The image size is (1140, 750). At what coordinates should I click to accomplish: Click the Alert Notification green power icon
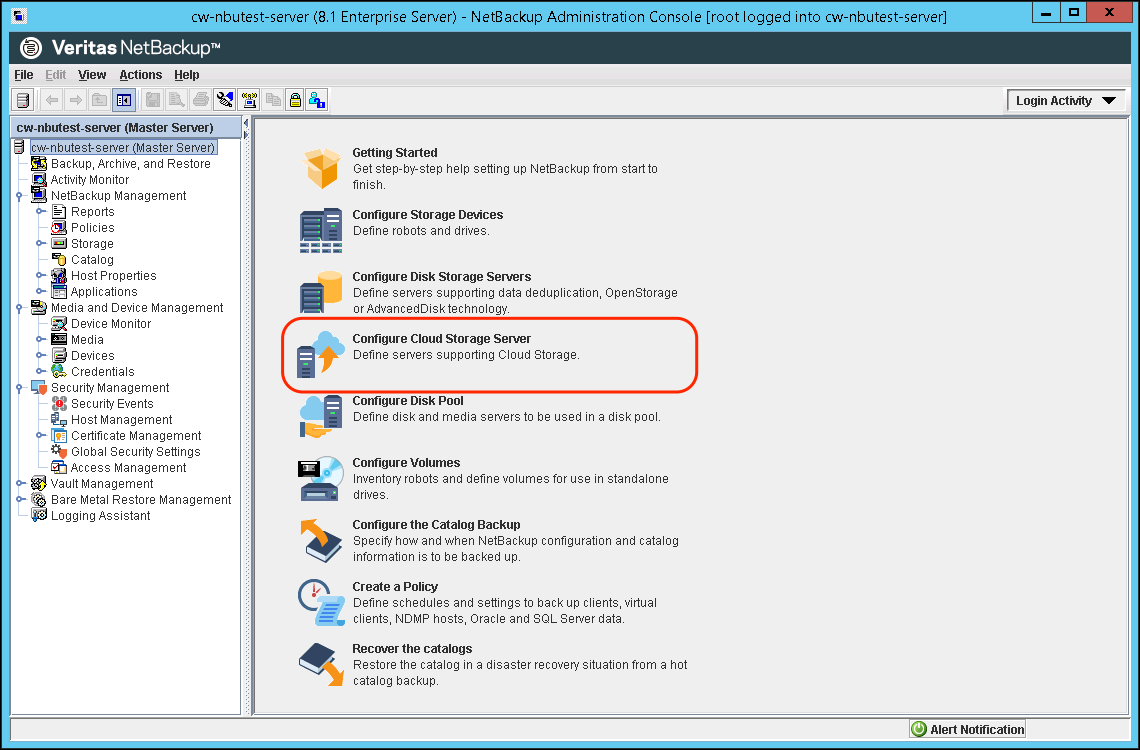click(919, 729)
